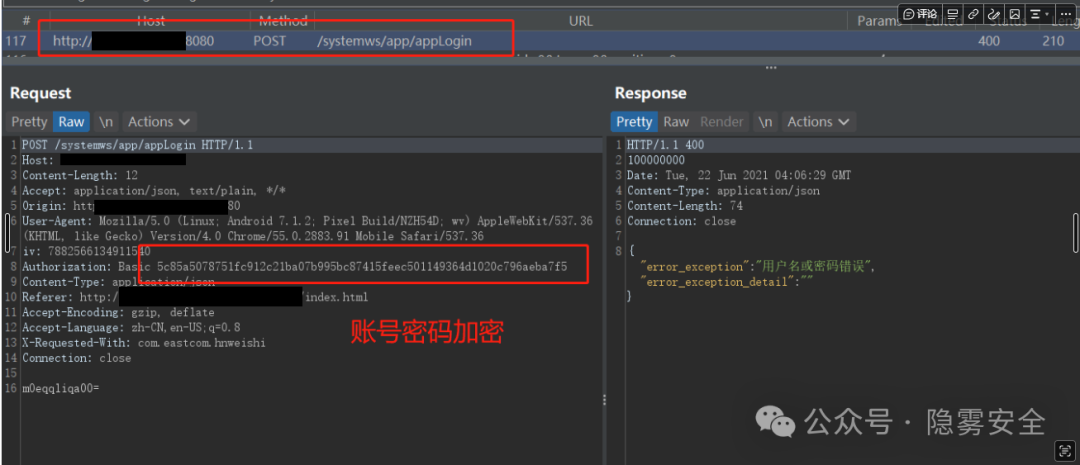This screenshot has height=465, width=1080.
Task: Click length value 210 in row 117
Action: 1052,41
